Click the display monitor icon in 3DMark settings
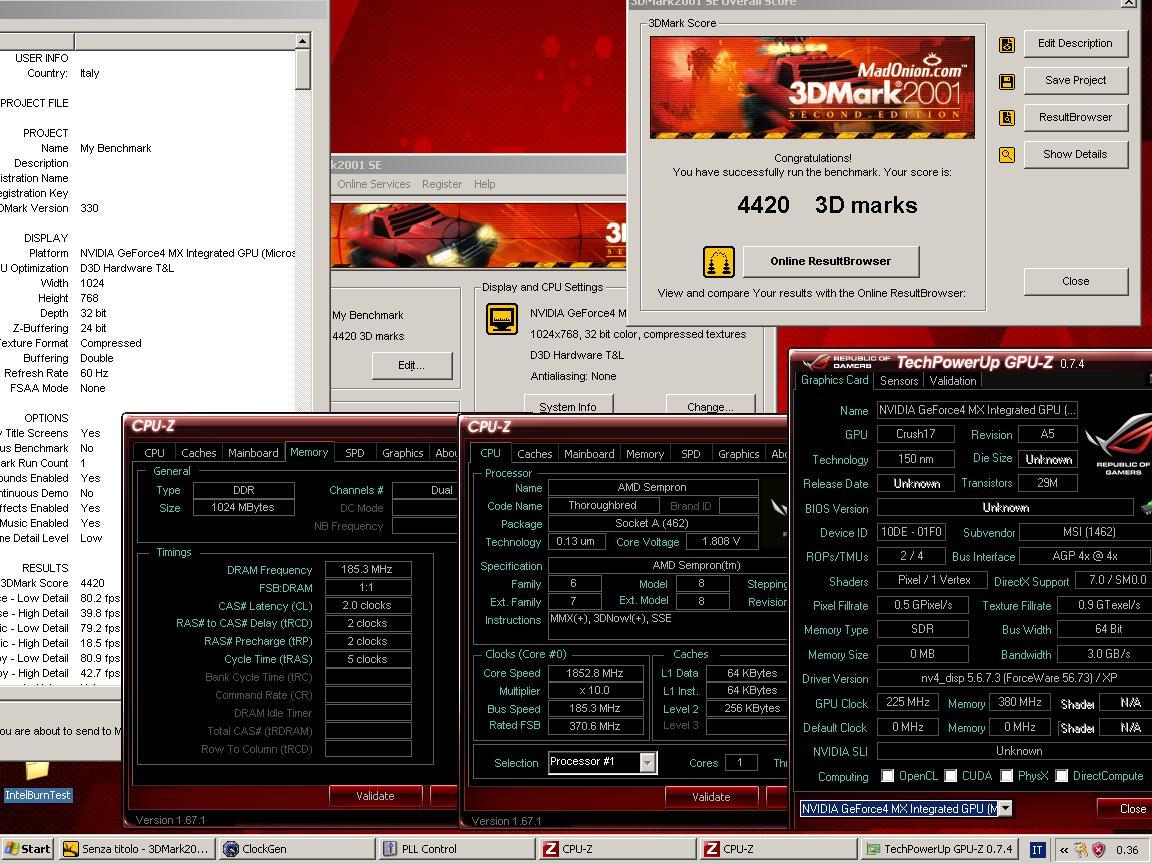 click(502, 320)
